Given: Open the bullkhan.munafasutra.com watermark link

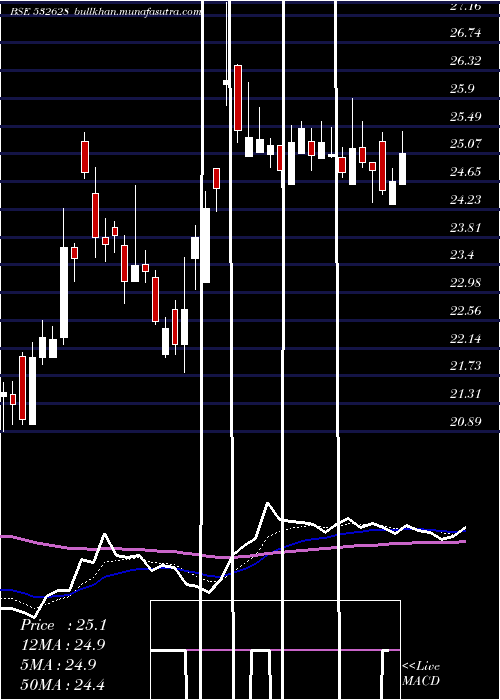Looking at the screenshot, I should (137, 12).
